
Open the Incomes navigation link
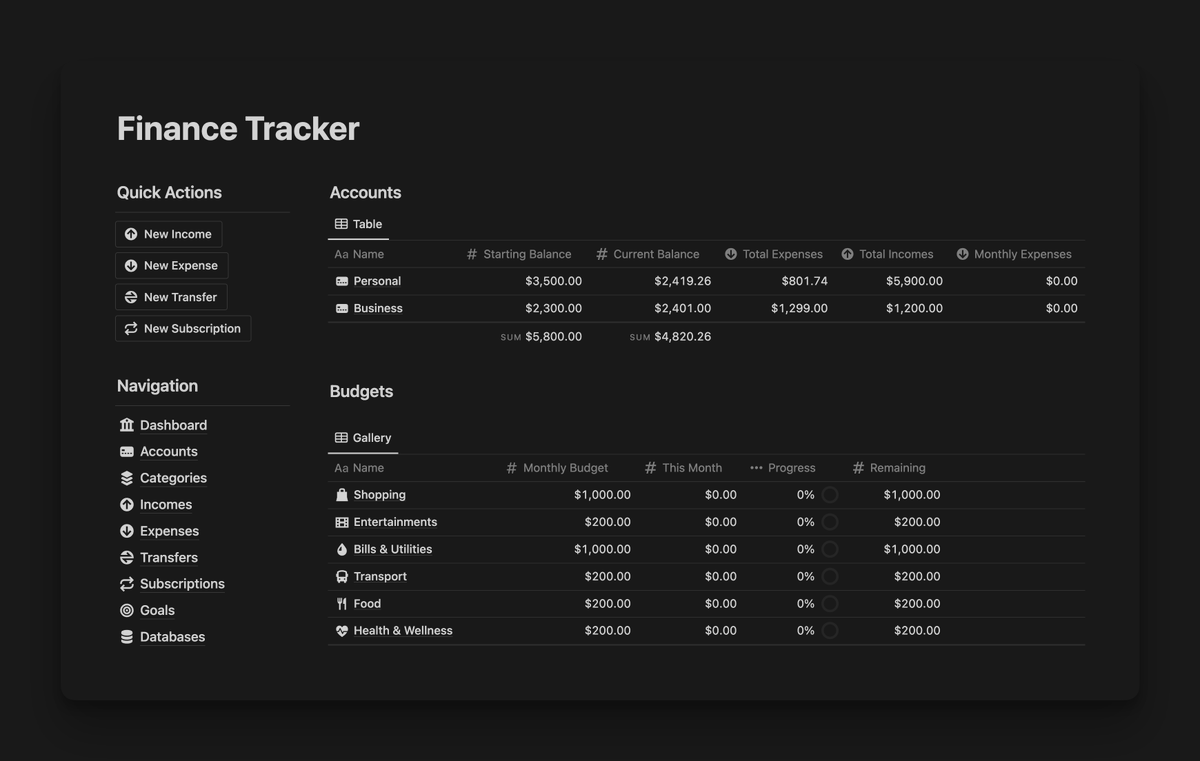coord(166,504)
